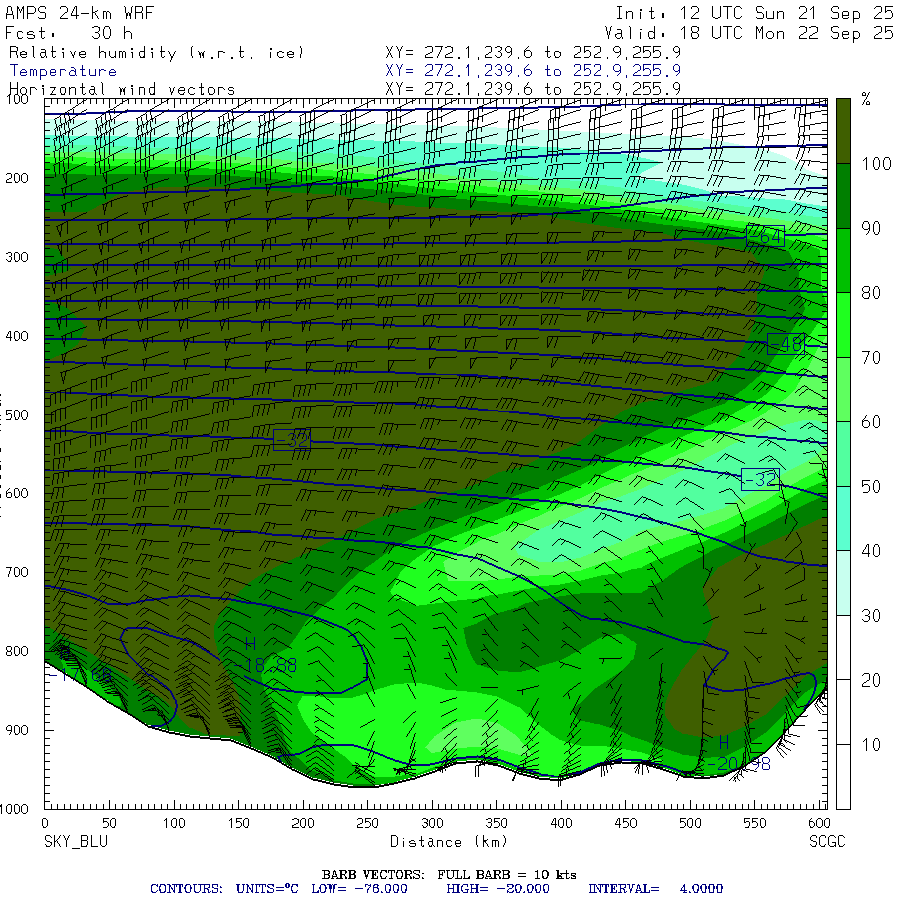Click the 'Valid: 18 UTC Mon 22 Sep 25' text
This screenshot has height=900, width=900.
coord(748,33)
